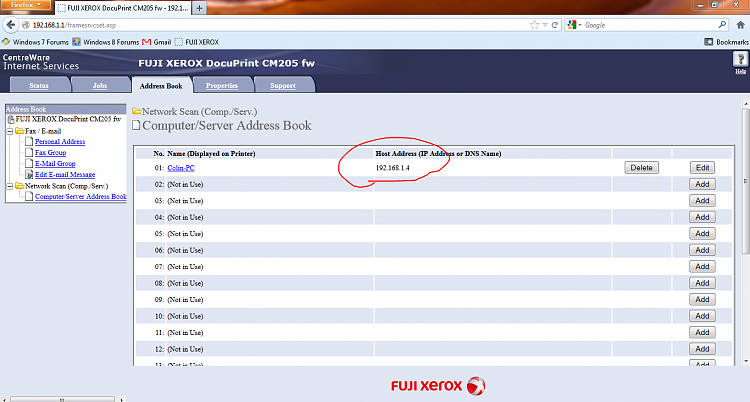The width and height of the screenshot is (750, 402).
Task: Switch to the Status tab
Action: pos(39,85)
